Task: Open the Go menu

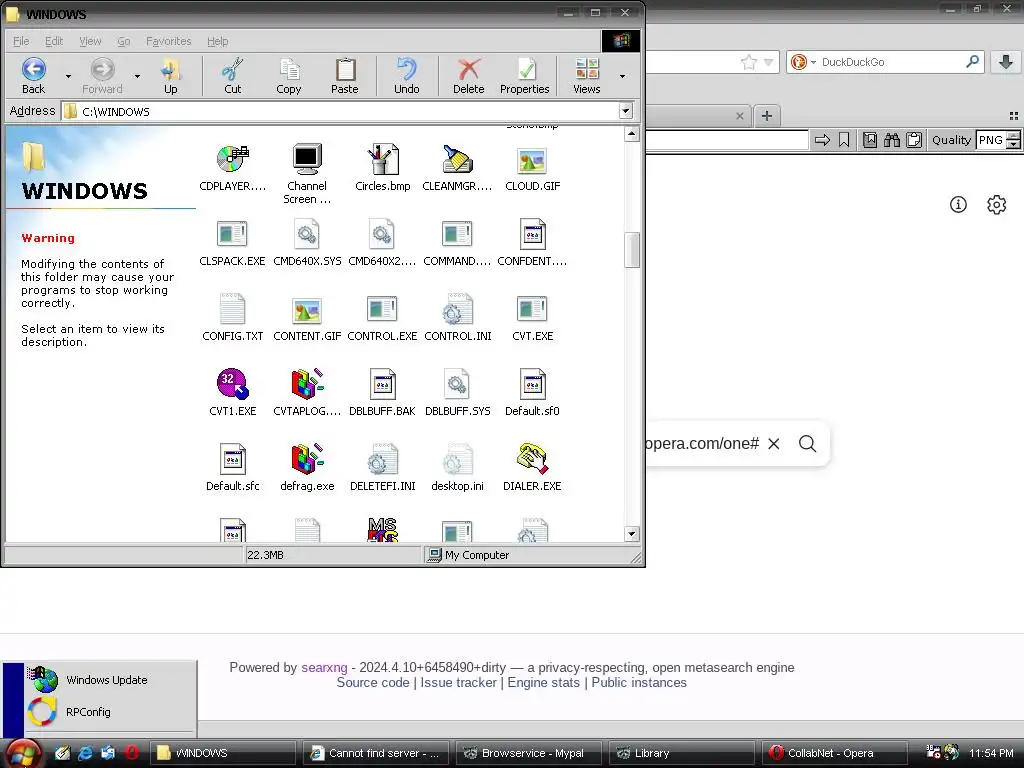Action: click(123, 41)
